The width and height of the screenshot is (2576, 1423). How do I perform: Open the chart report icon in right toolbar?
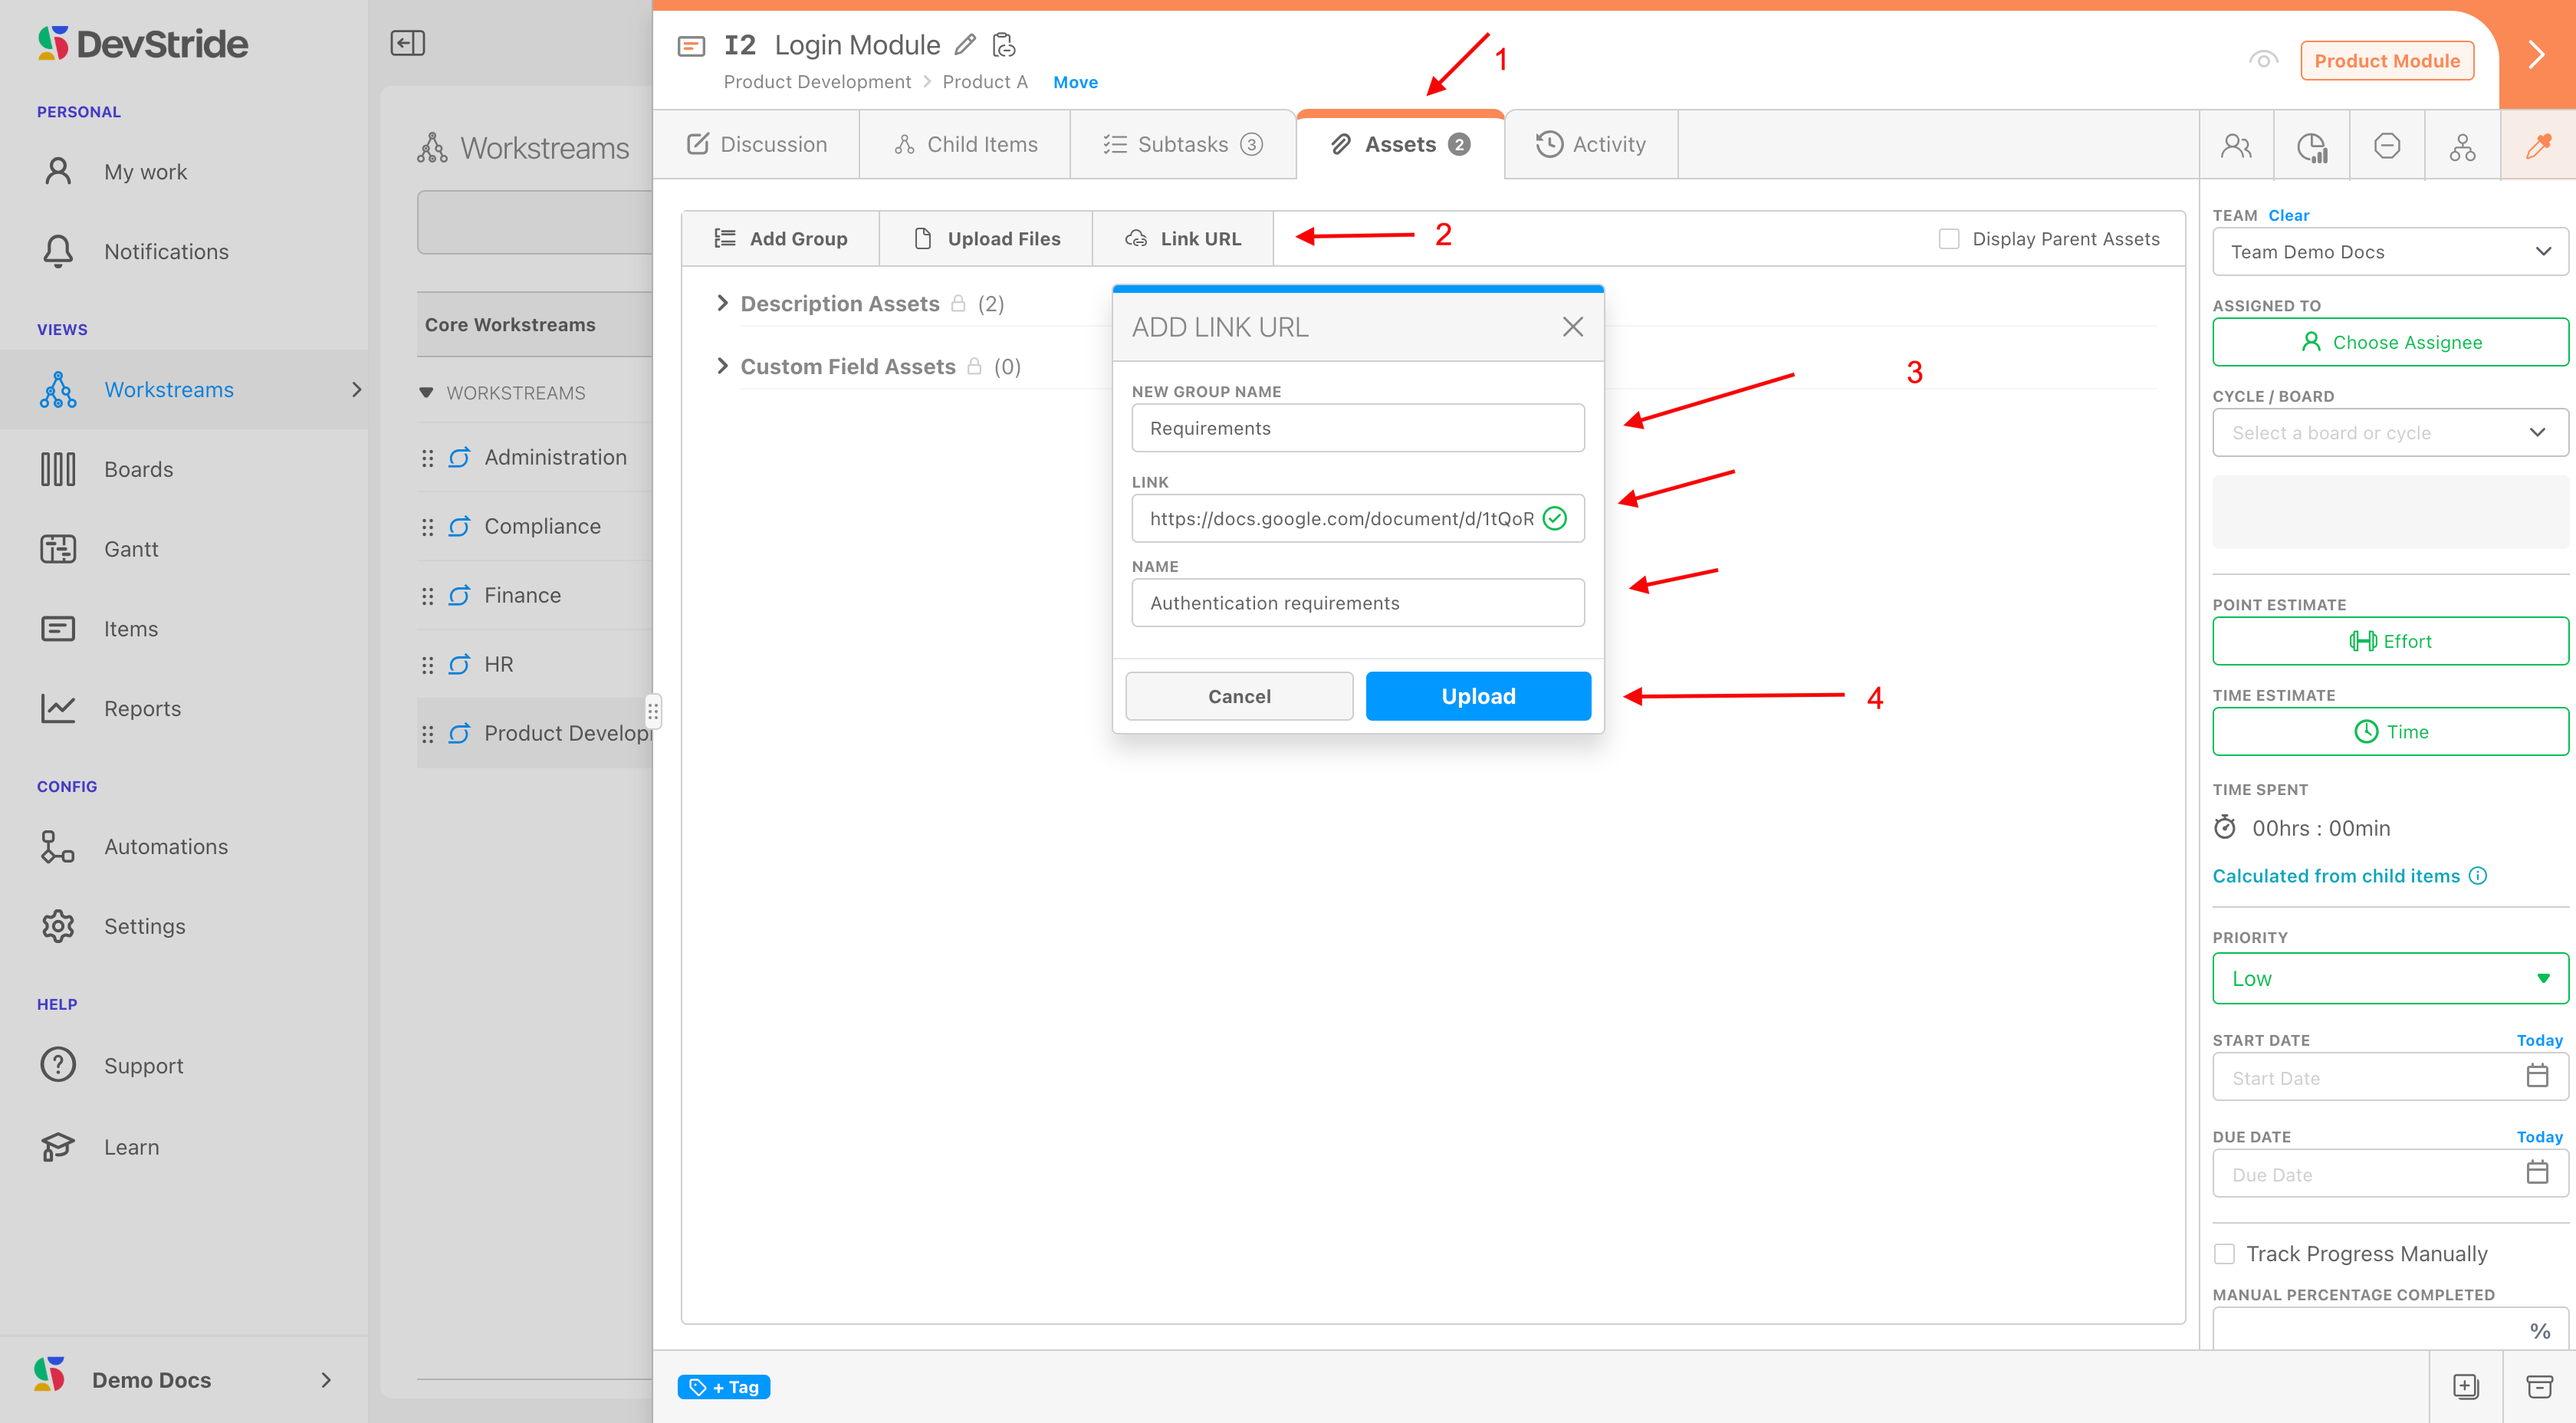point(2312,146)
